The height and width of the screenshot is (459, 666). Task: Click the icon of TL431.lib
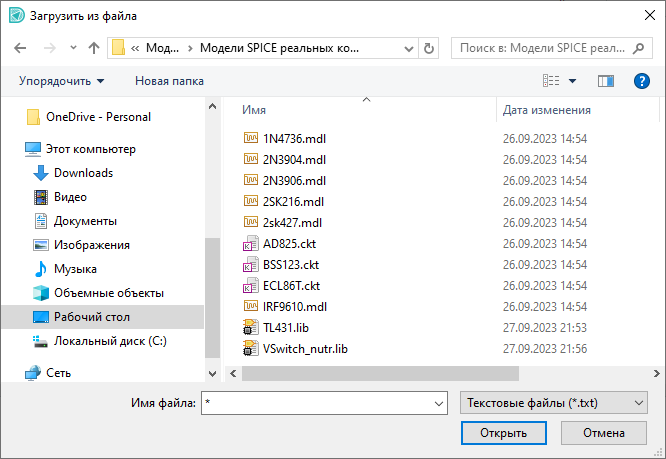[x=251, y=327]
